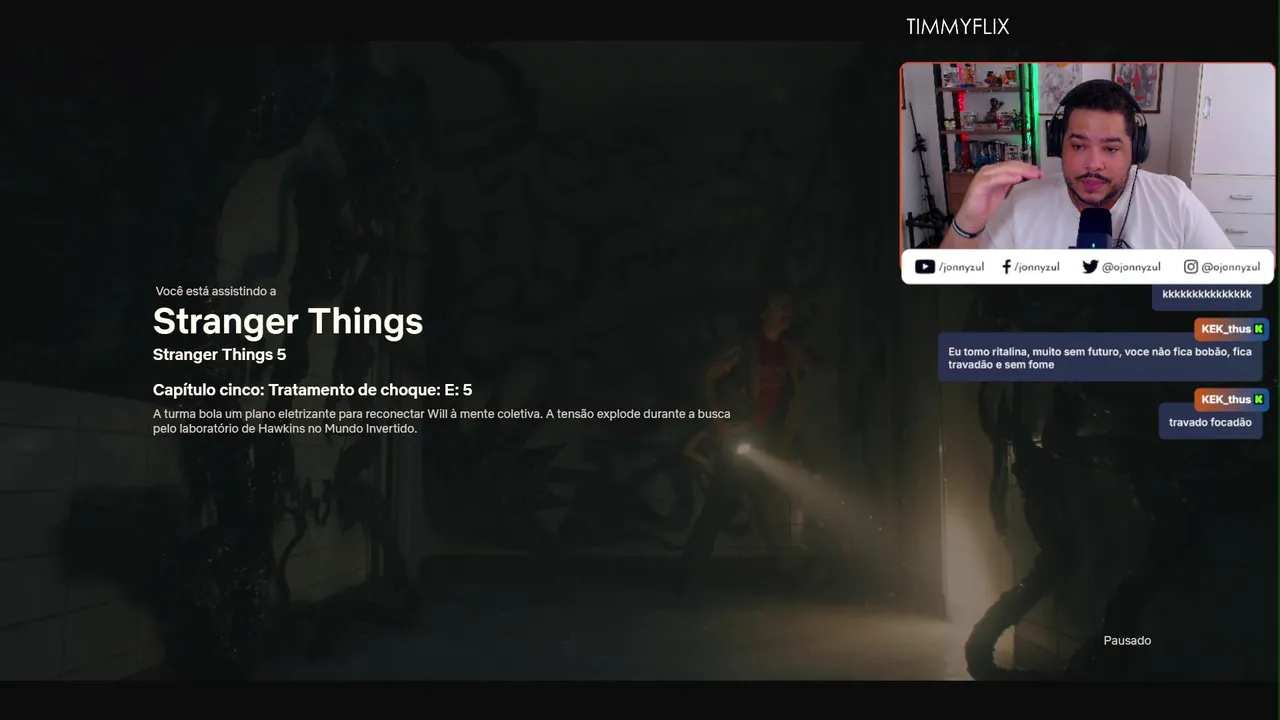The image size is (1280, 720).
Task: Click the episode title 'Capítulo cinco: Tratamento de choque'
Action: click(296, 390)
